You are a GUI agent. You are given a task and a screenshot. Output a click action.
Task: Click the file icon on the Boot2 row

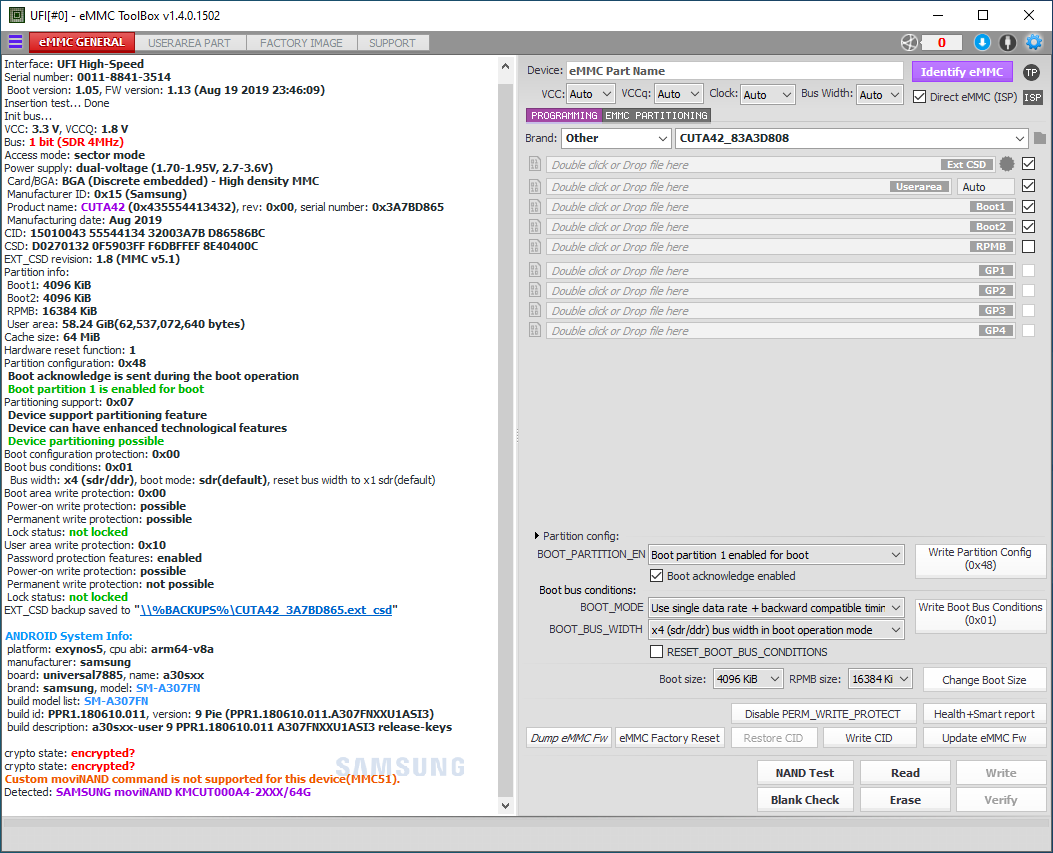click(x=535, y=227)
